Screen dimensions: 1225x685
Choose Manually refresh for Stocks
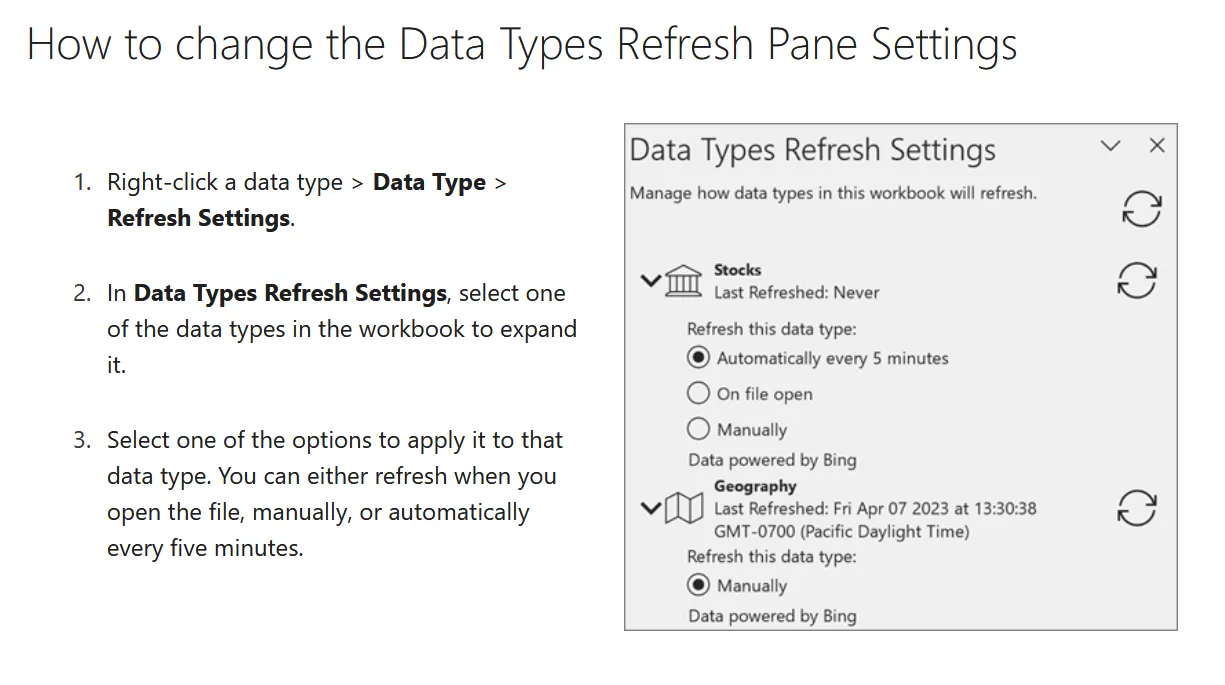[x=699, y=430]
